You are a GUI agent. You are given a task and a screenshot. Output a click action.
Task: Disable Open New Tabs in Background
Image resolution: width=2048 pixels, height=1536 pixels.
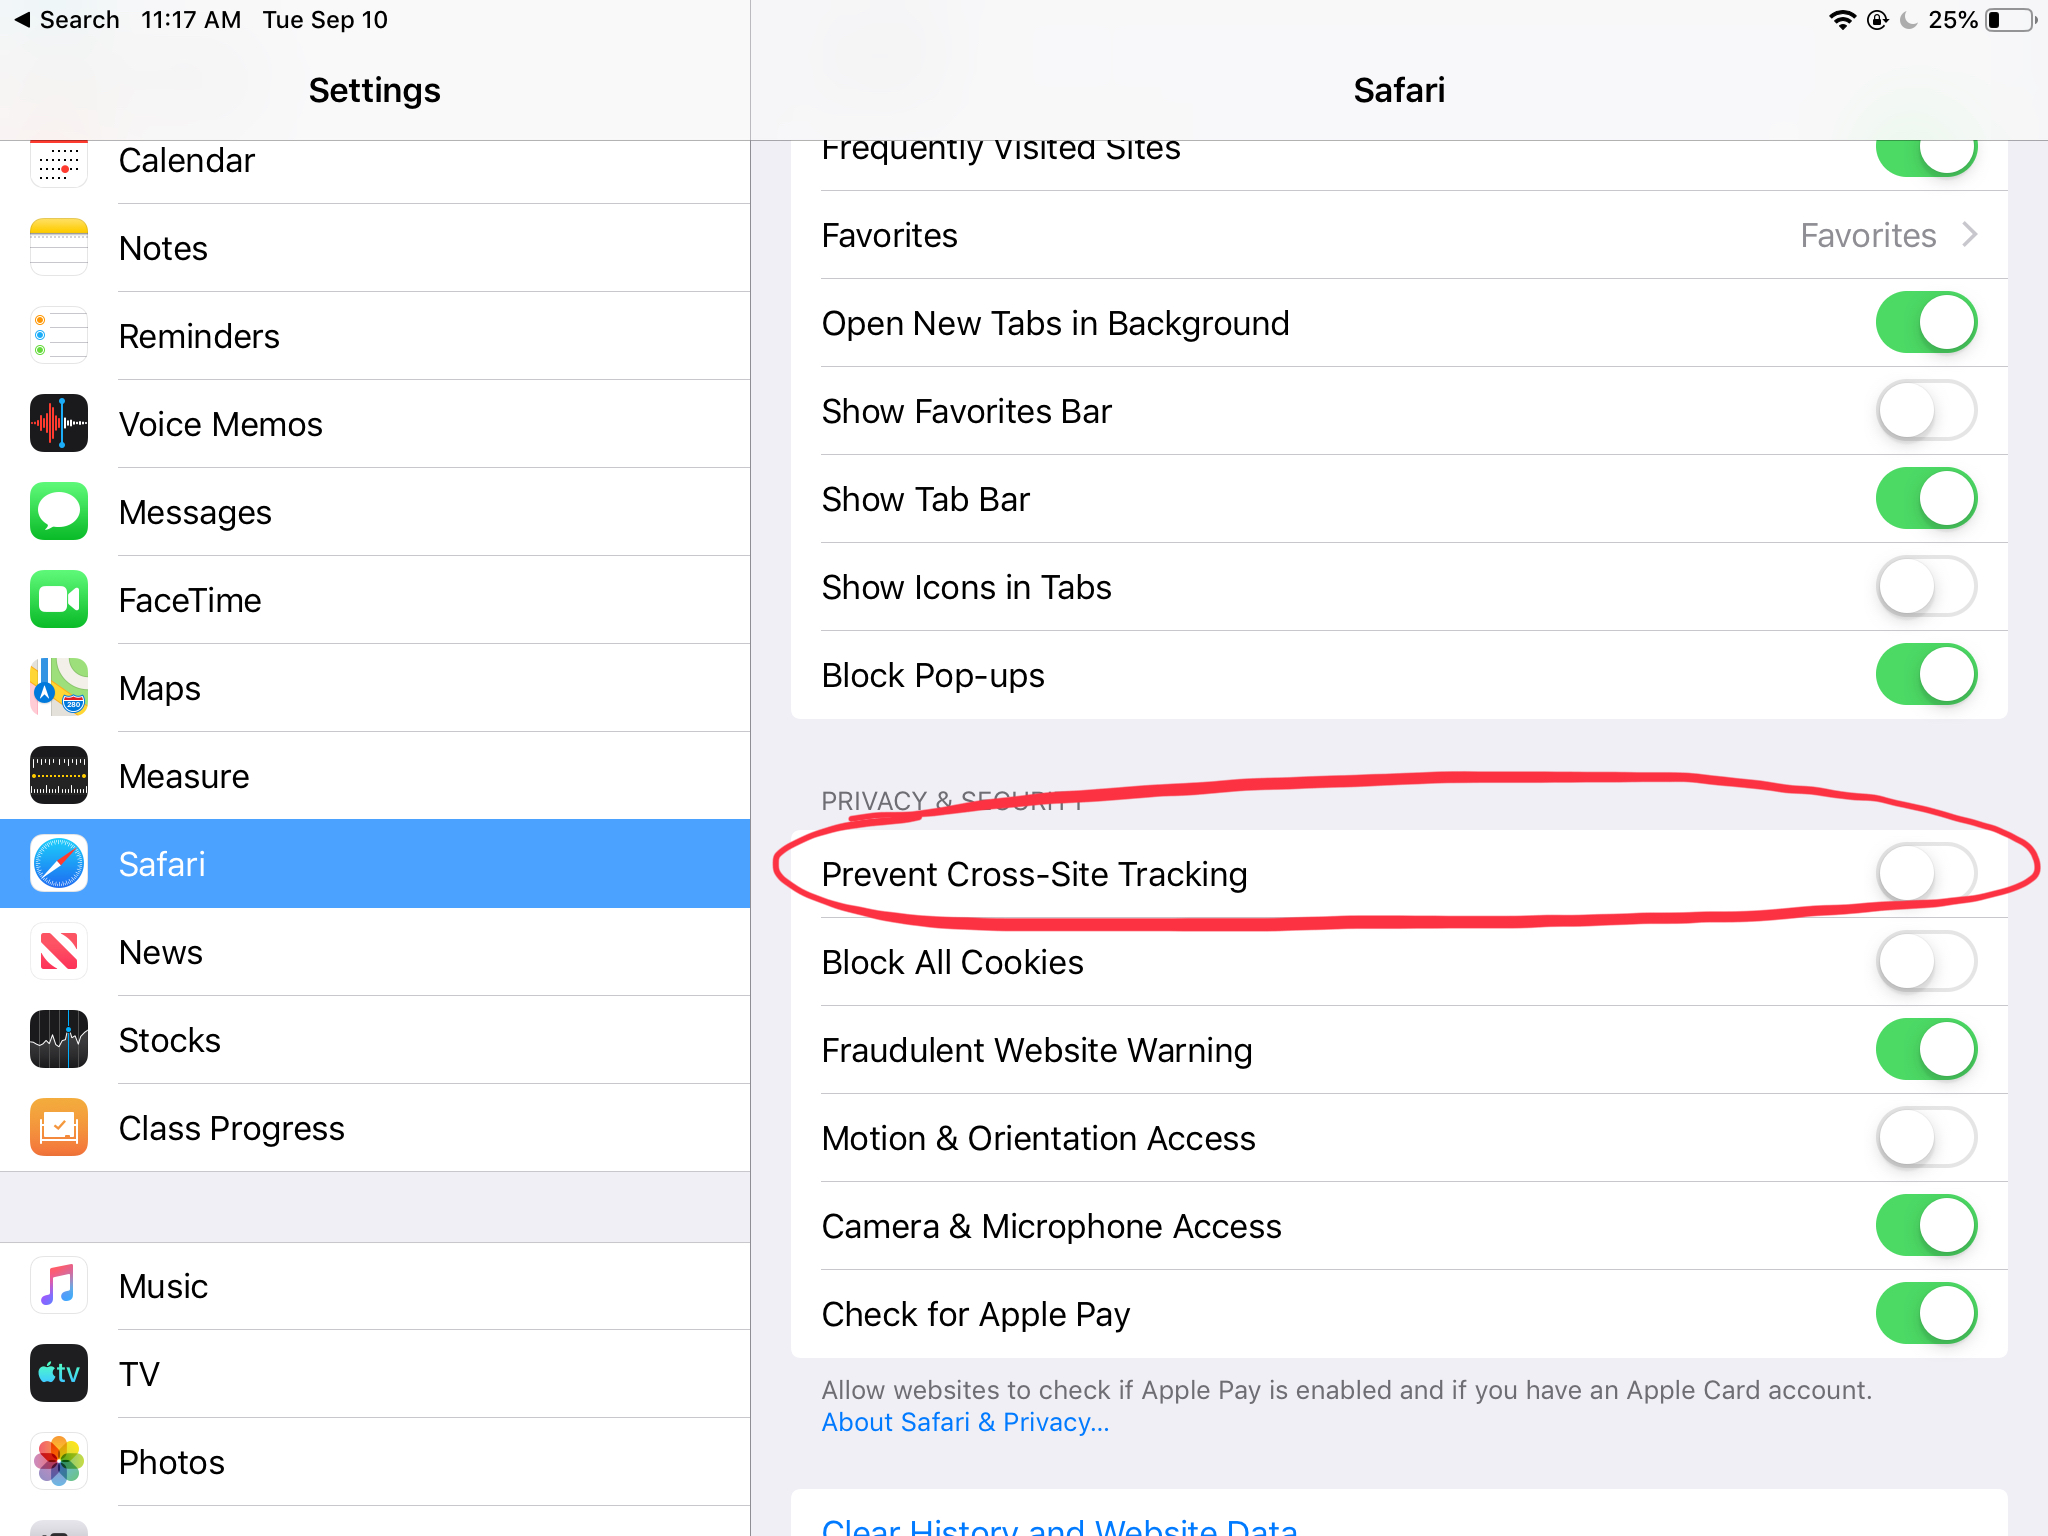[1926, 323]
